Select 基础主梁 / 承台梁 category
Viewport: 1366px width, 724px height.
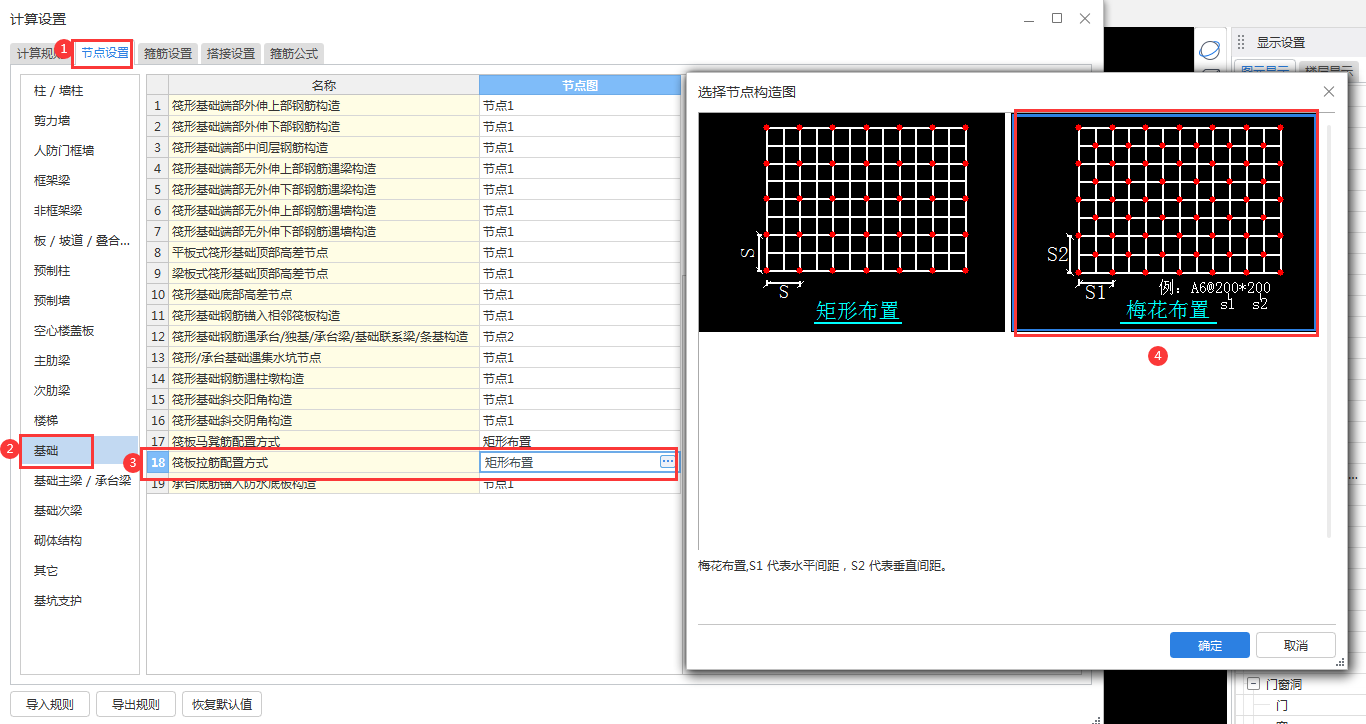(80, 480)
